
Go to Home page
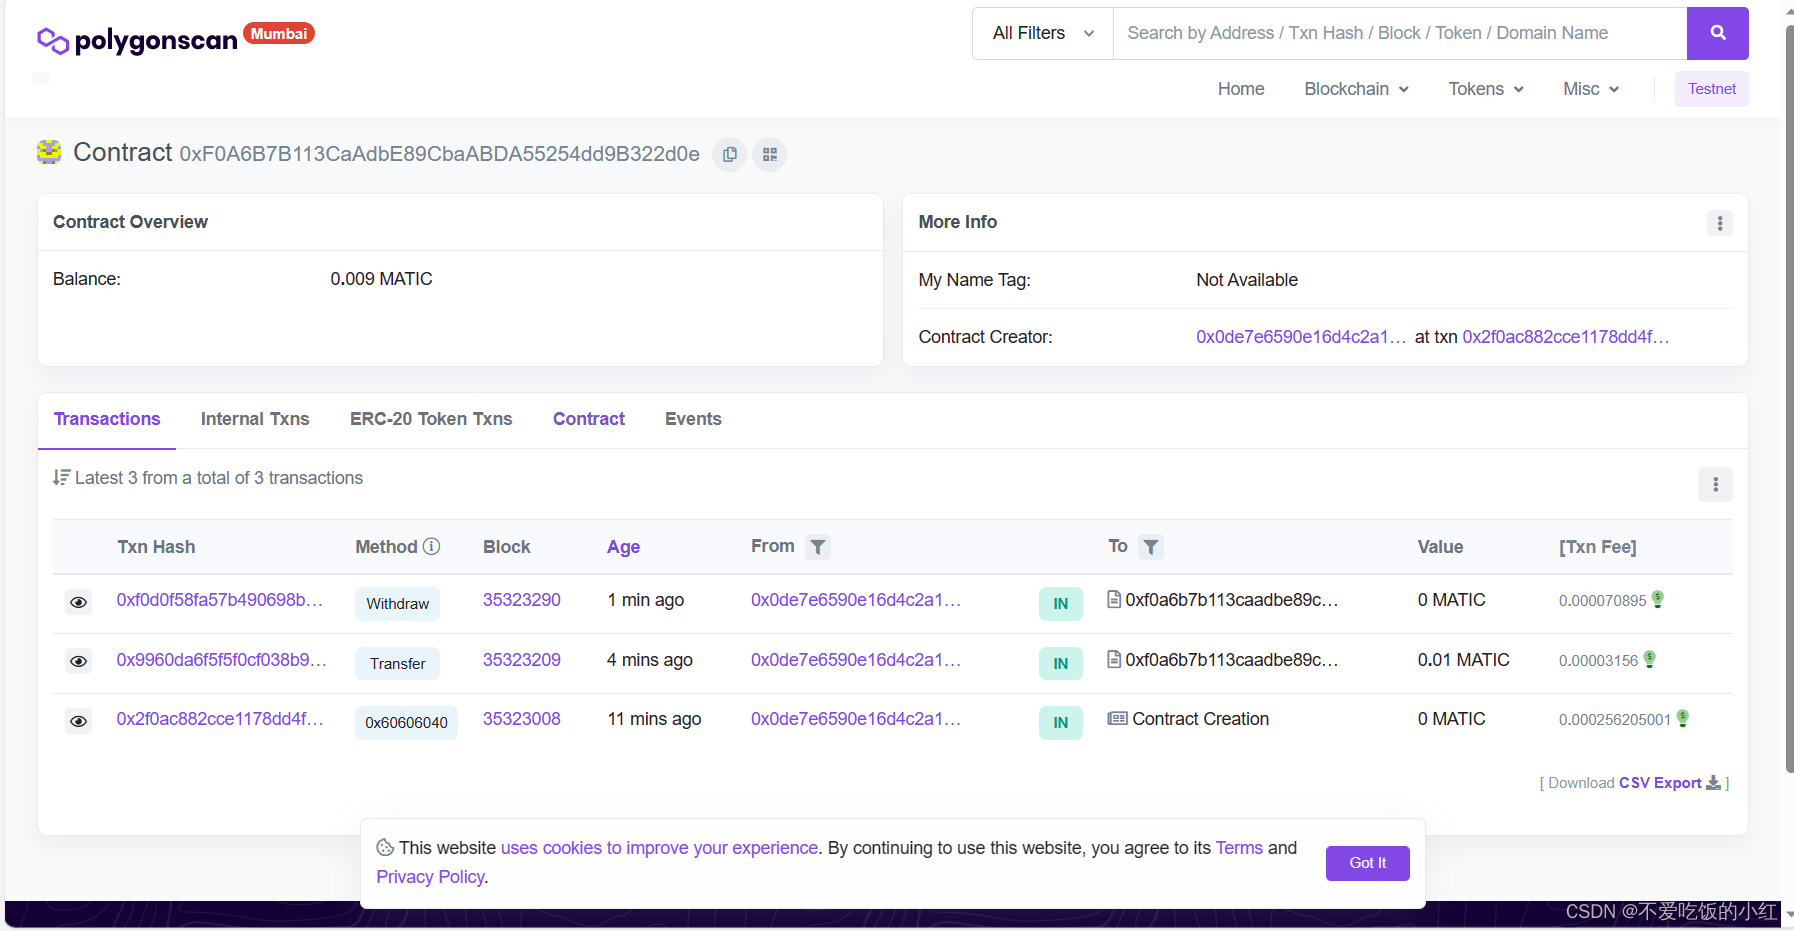pyautogui.click(x=1241, y=89)
